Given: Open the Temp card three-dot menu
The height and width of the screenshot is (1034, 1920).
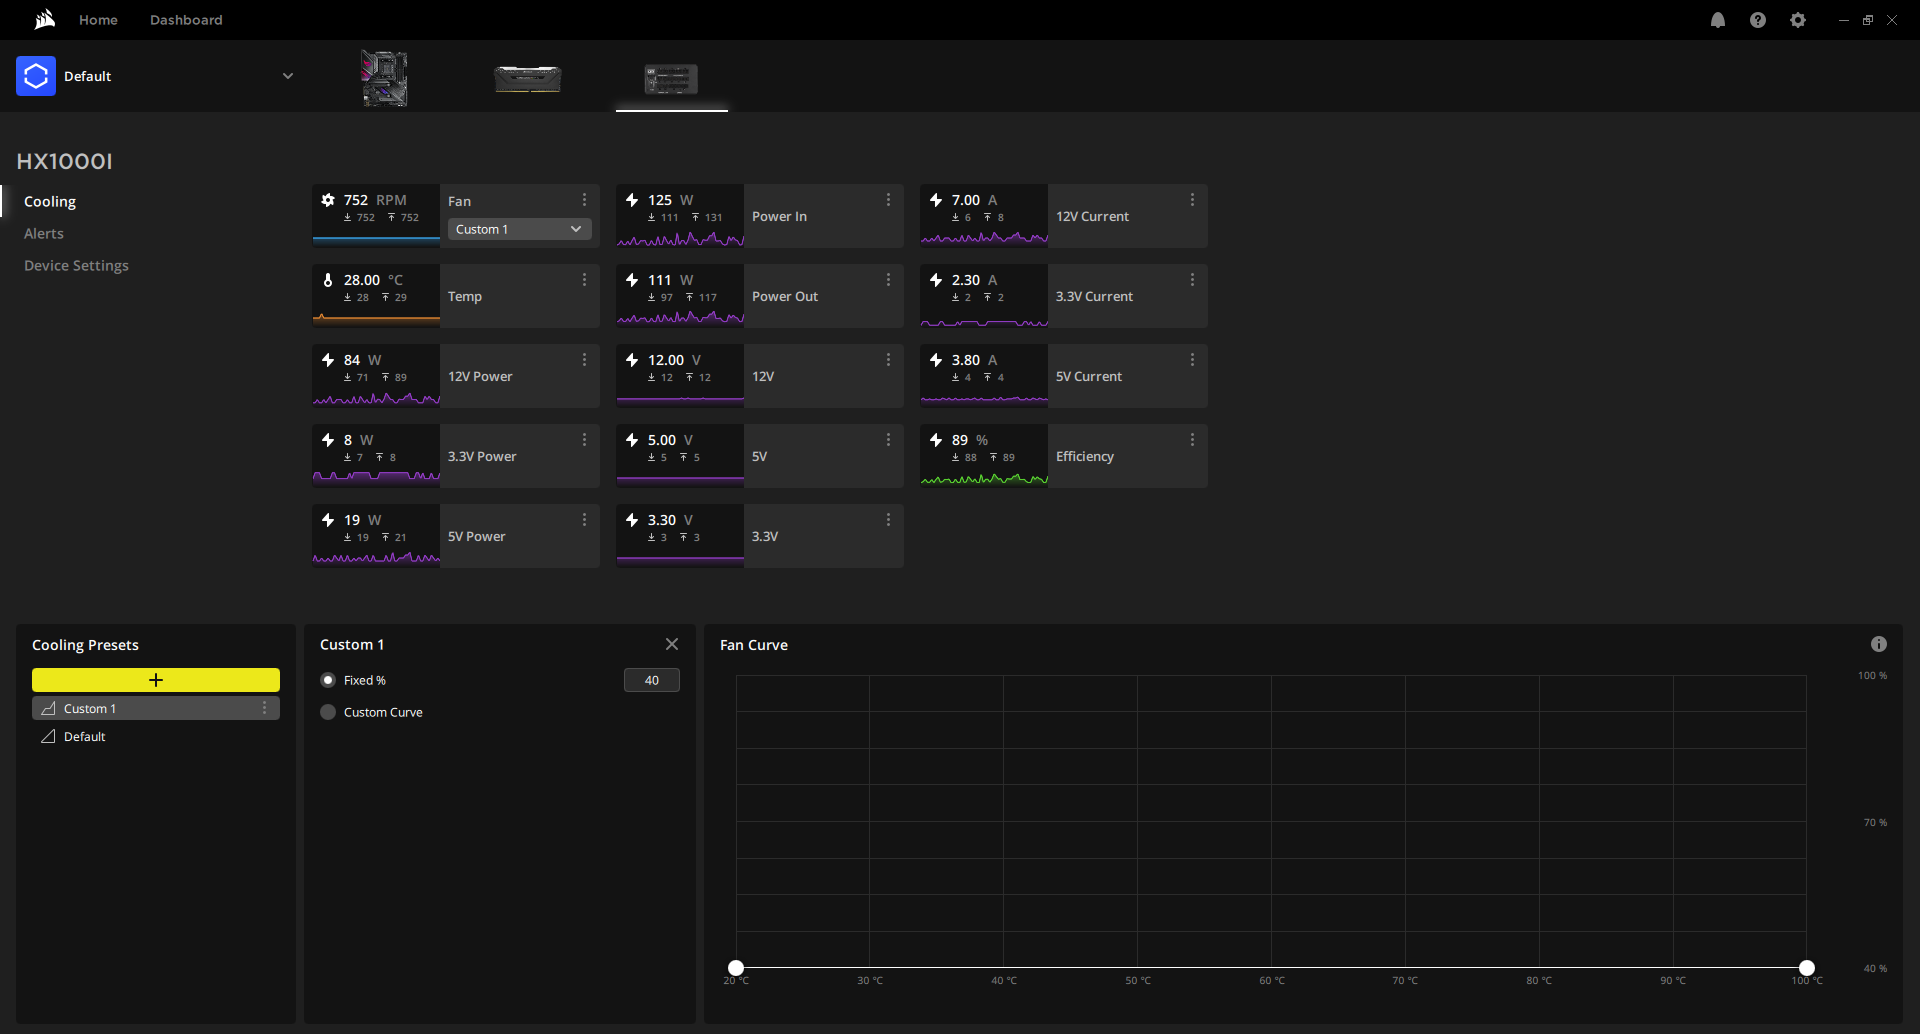Looking at the screenshot, I should (x=584, y=280).
